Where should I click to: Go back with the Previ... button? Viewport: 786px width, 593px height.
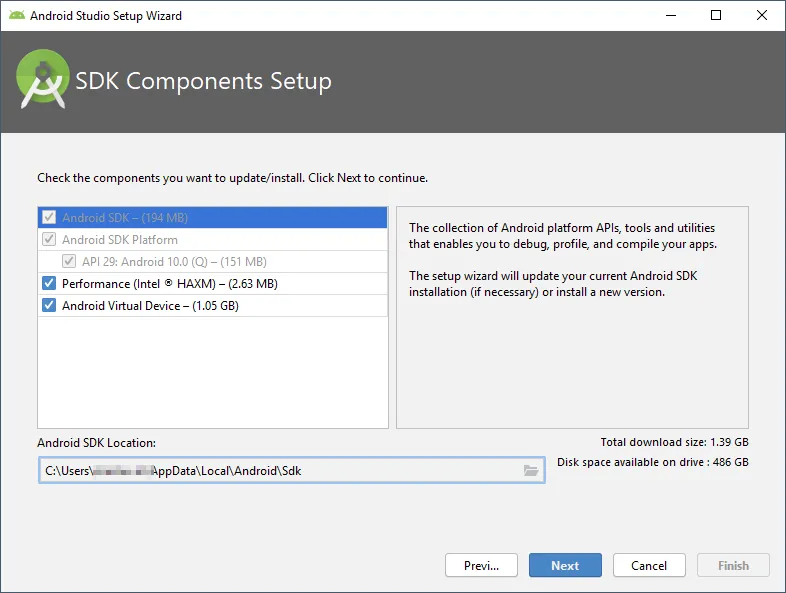pyautogui.click(x=481, y=565)
